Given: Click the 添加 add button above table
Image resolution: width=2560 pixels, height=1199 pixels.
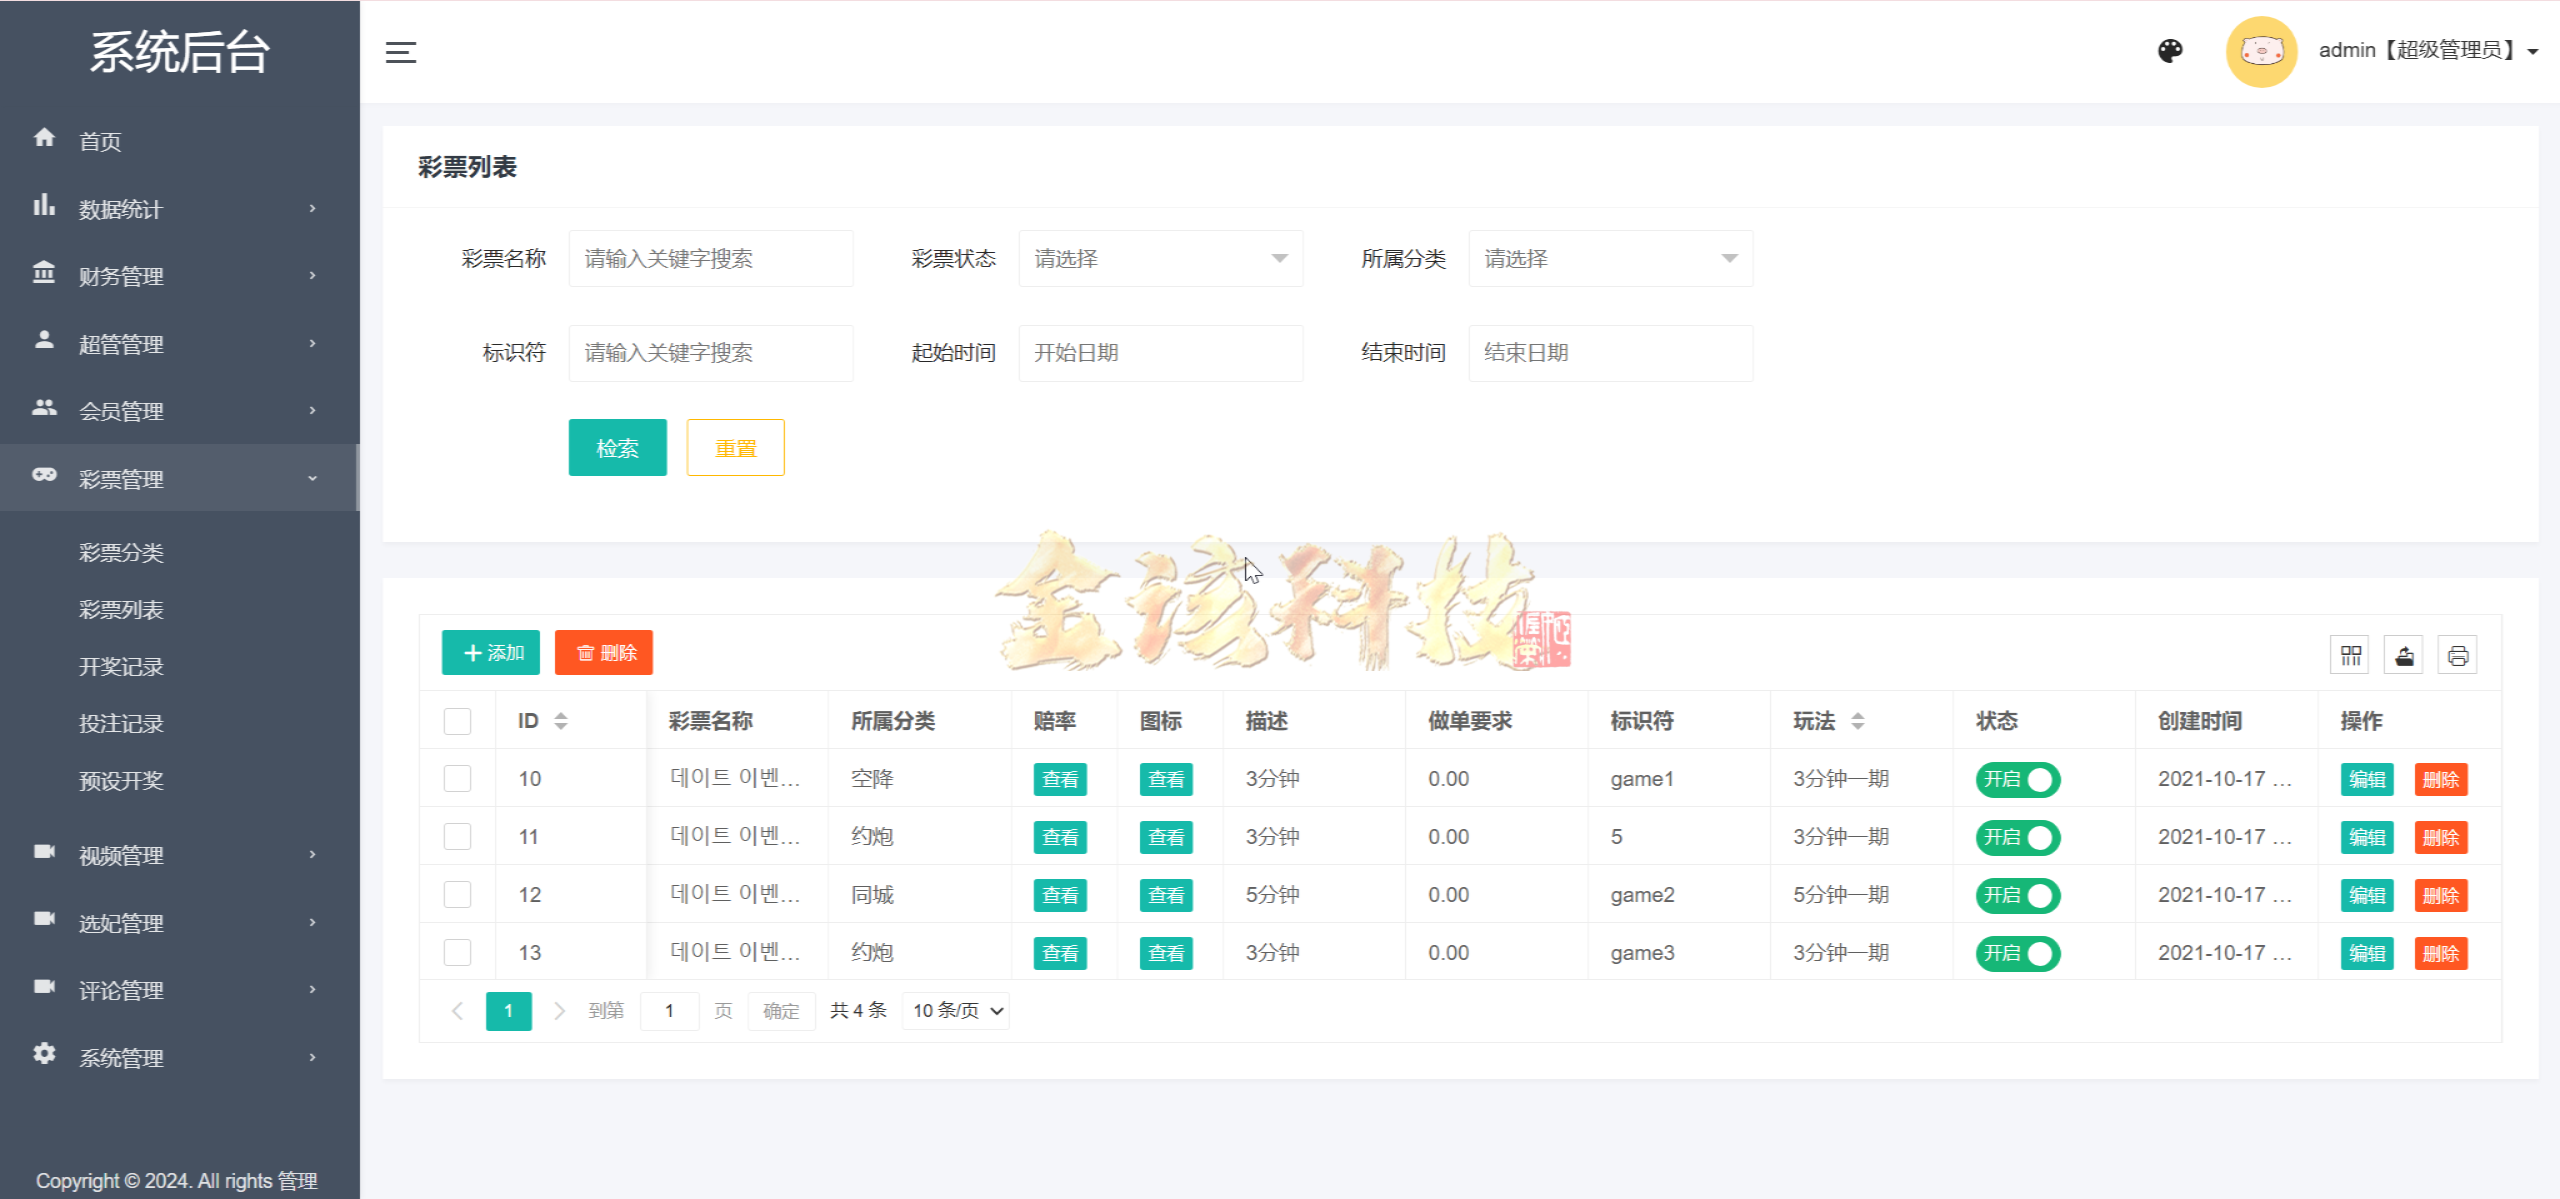Looking at the screenshot, I should coord(490,652).
